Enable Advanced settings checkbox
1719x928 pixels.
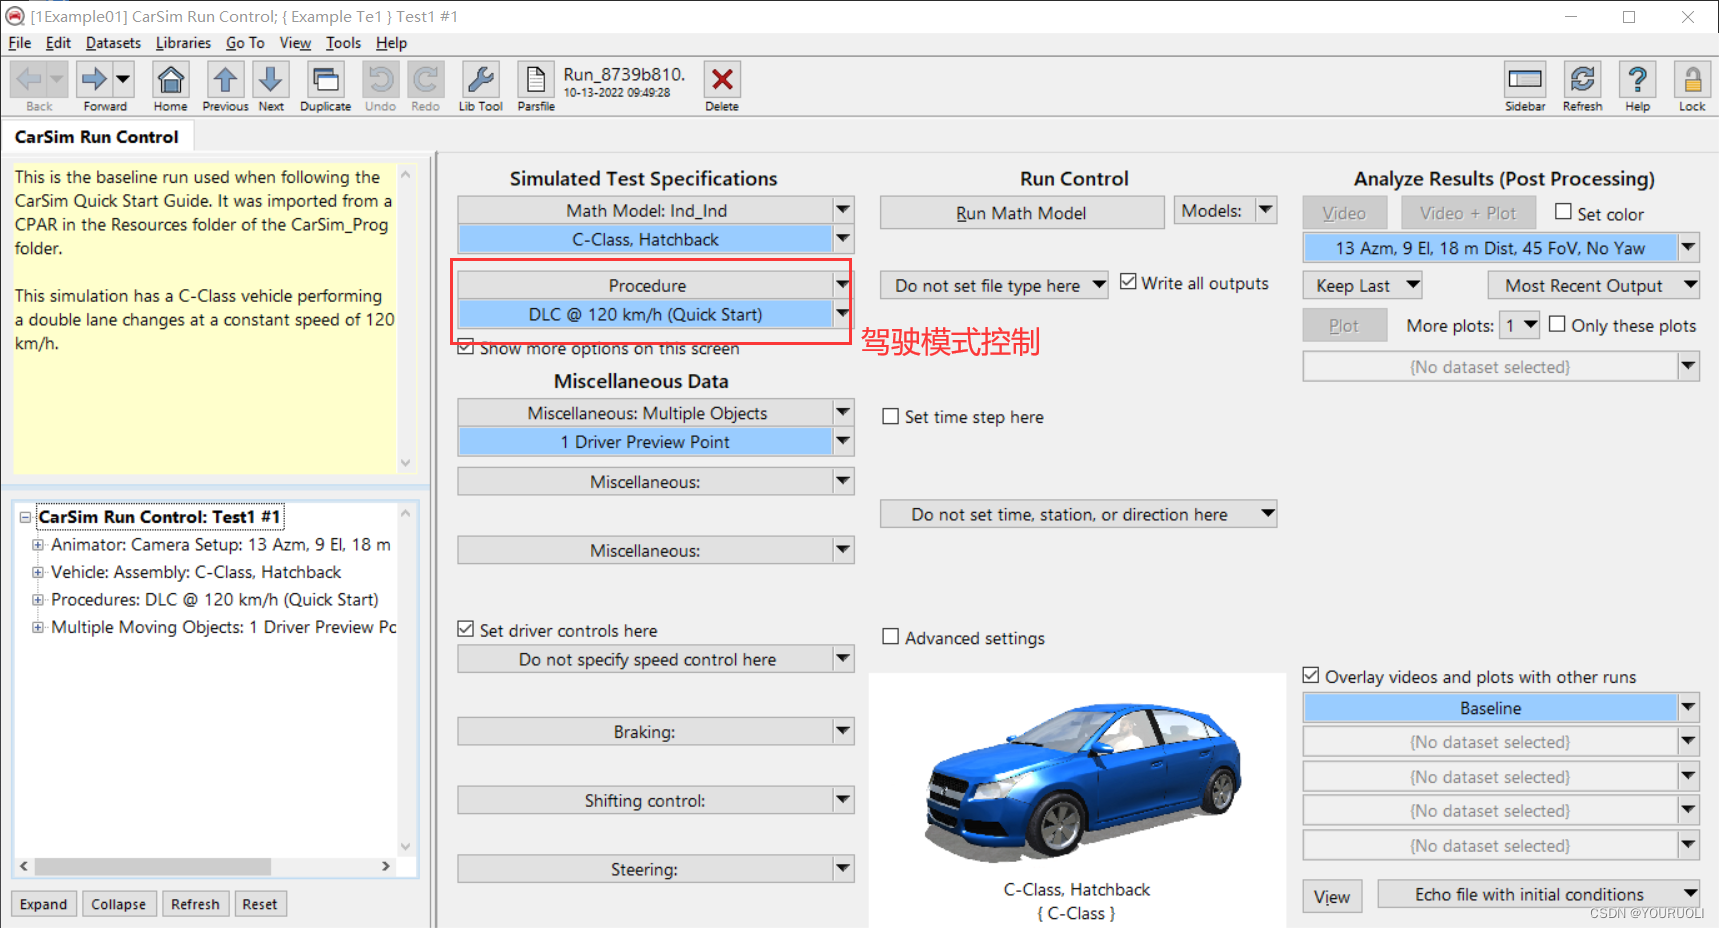[x=890, y=637]
